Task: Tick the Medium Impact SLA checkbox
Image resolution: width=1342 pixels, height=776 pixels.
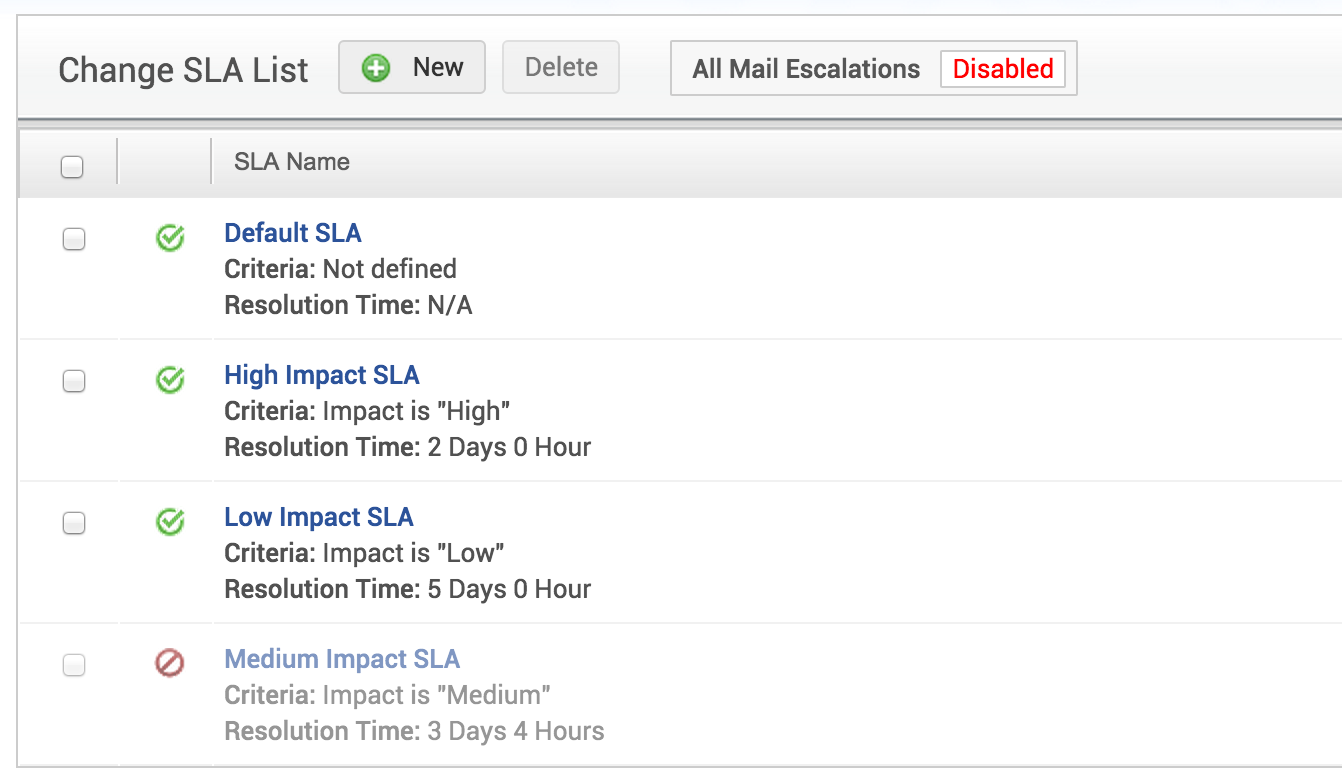Action: 74,665
